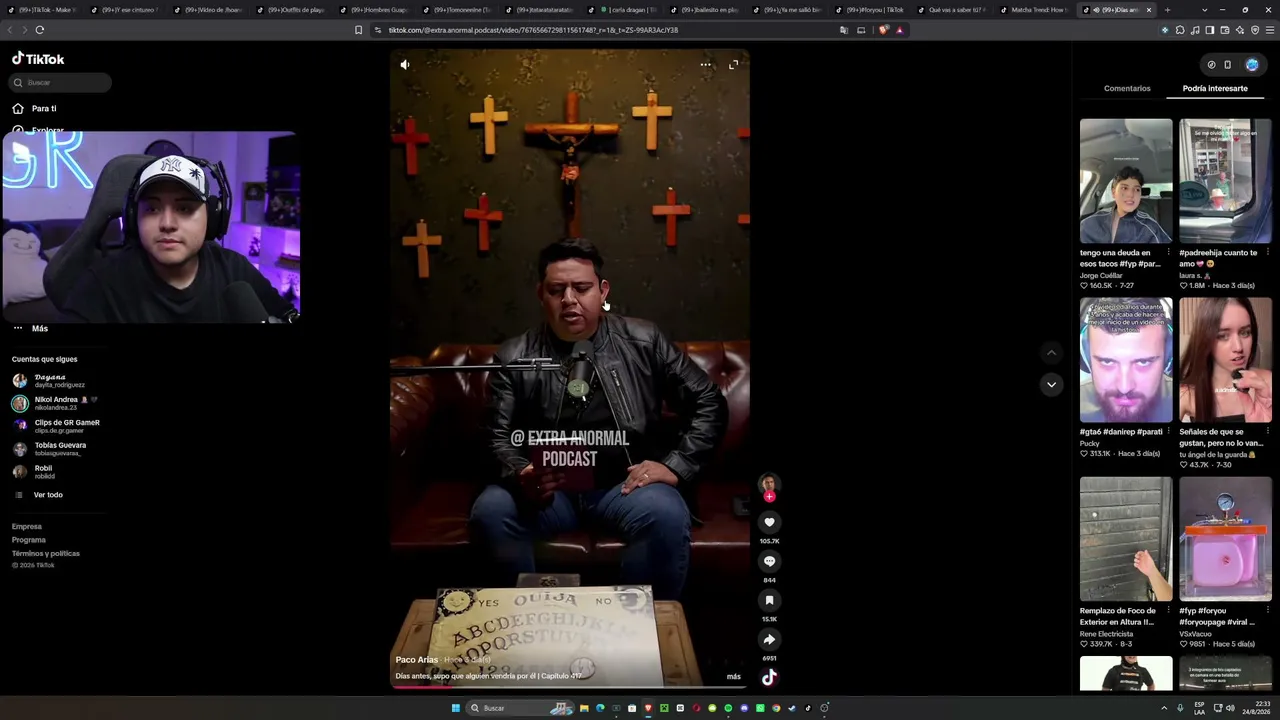The width and height of the screenshot is (1280, 720).
Task: Select the Podría interesarte tab
Action: pos(1215,88)
